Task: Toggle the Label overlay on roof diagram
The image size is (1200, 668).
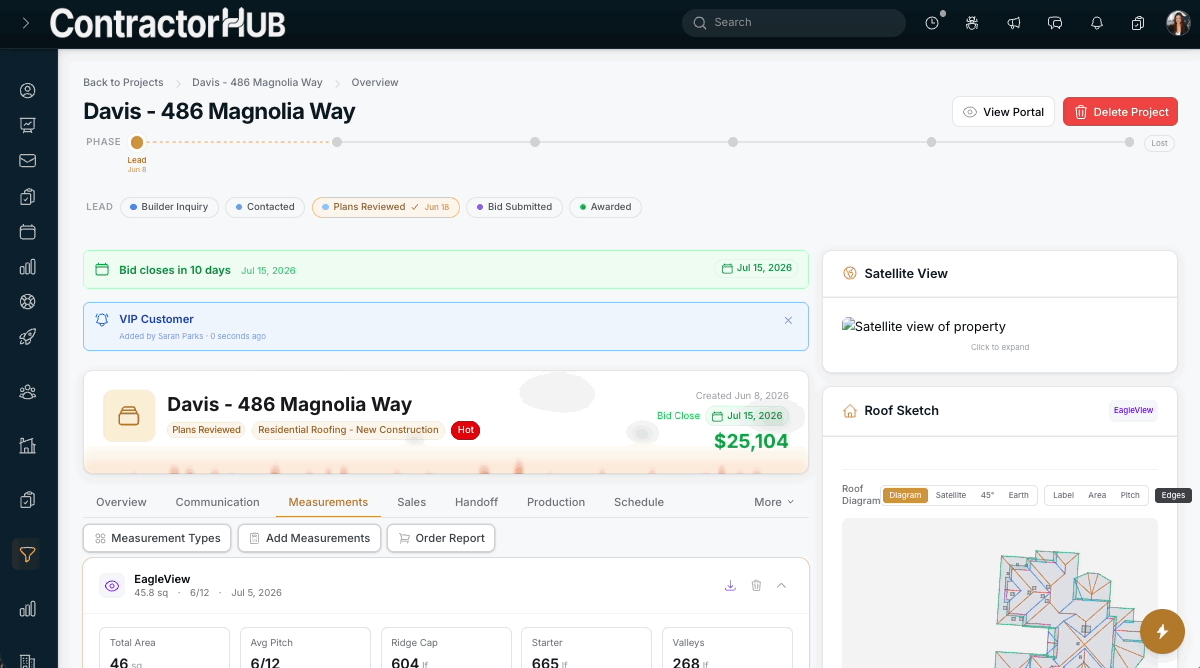Action: coord(1063,495)
